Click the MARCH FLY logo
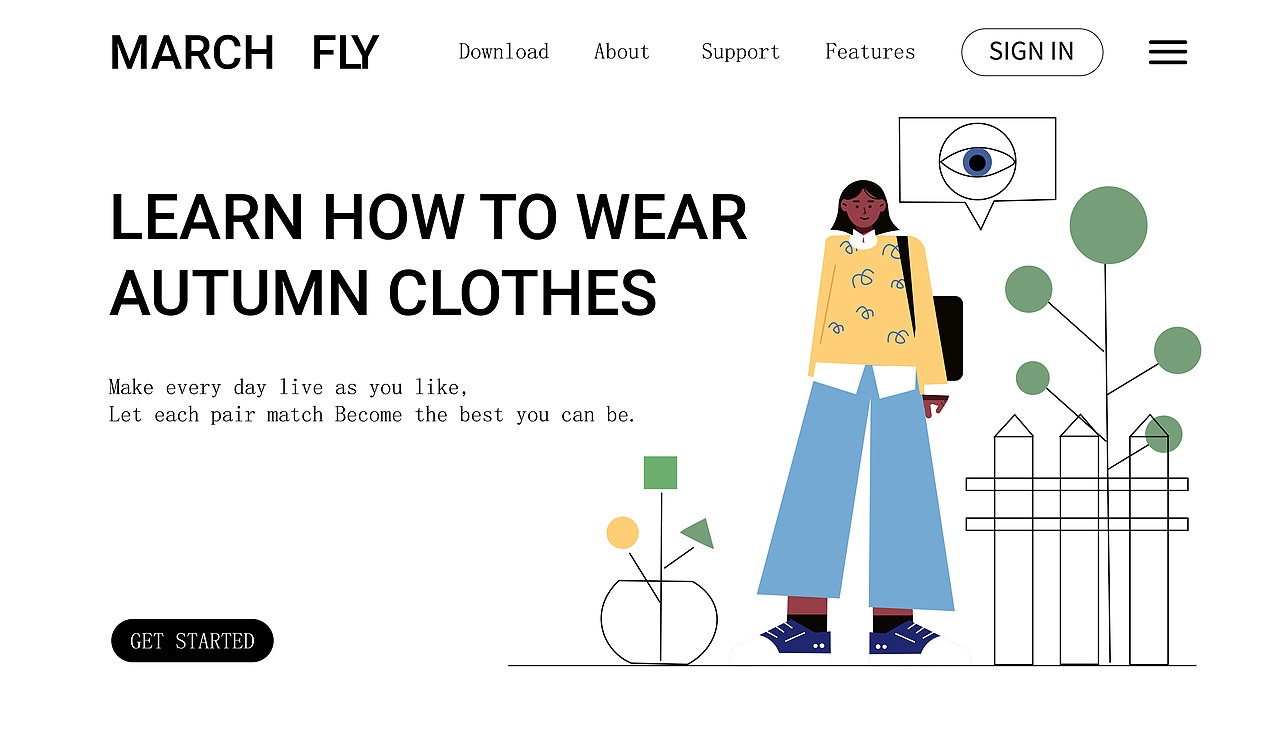 pos(244,52)
